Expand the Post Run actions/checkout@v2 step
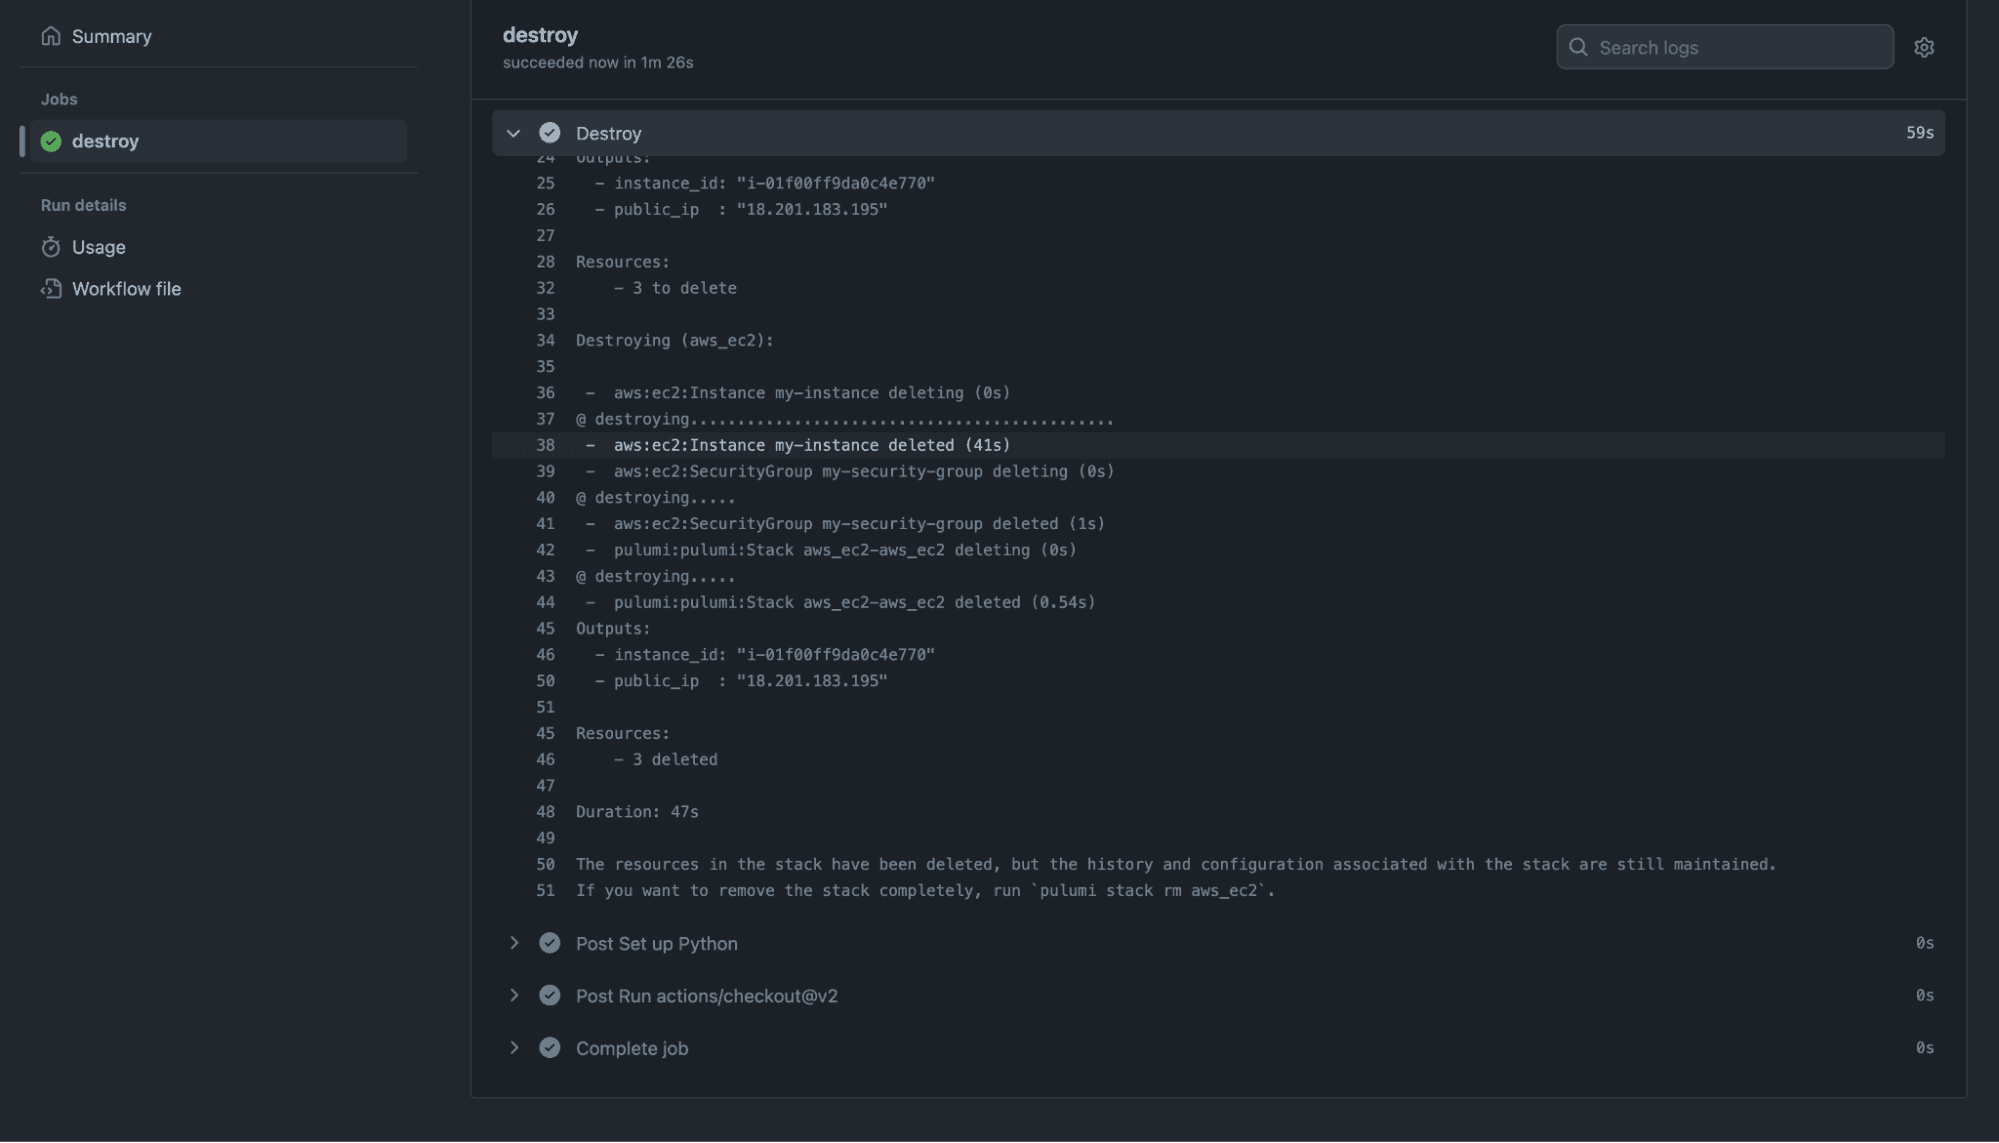The image size is (1999, 1143). (x=513, y=995)
